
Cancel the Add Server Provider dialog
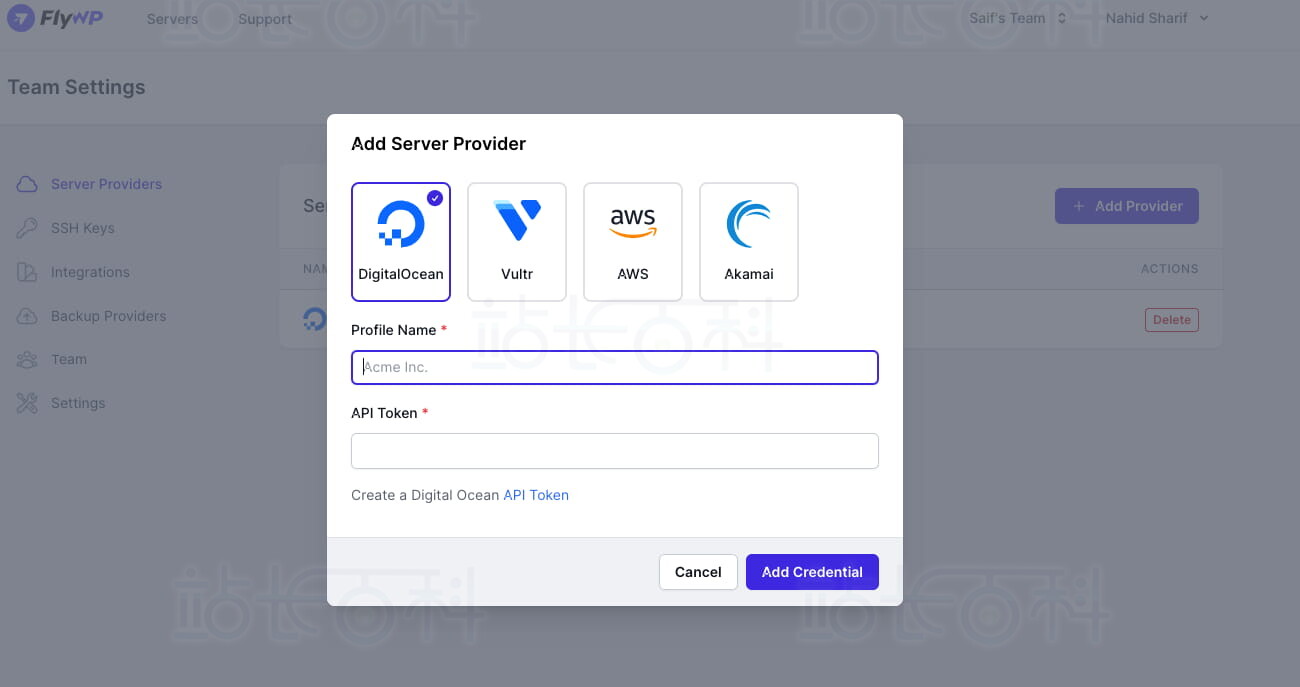point(698,572)
